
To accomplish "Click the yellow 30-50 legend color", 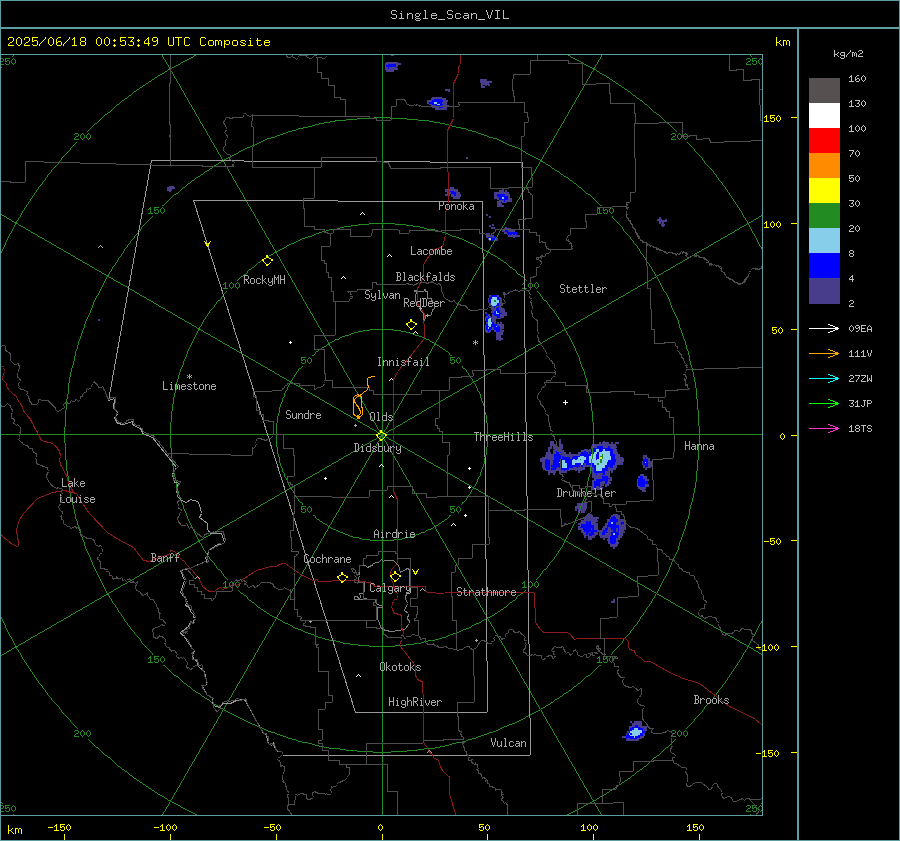I will pyautogui.click(x=824, y=191).
